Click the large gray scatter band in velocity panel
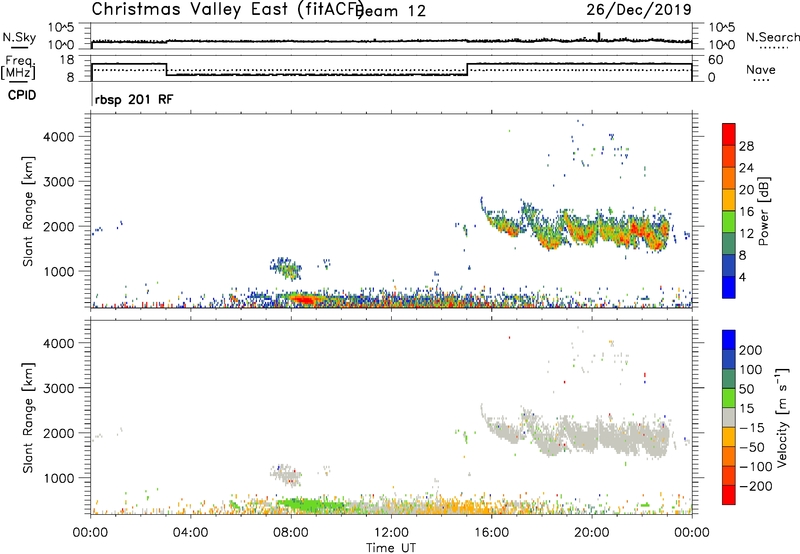800x554 pixels. pos(577,433)
